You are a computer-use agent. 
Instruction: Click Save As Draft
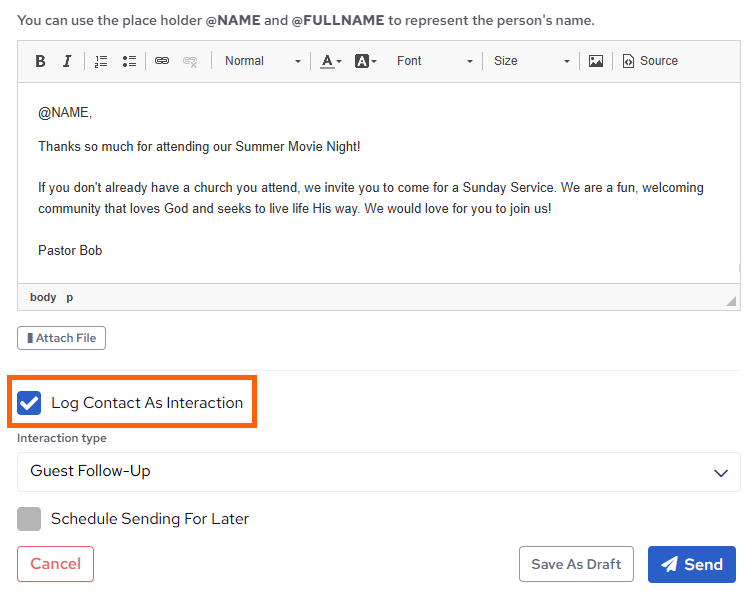click(x=576, y=564)
